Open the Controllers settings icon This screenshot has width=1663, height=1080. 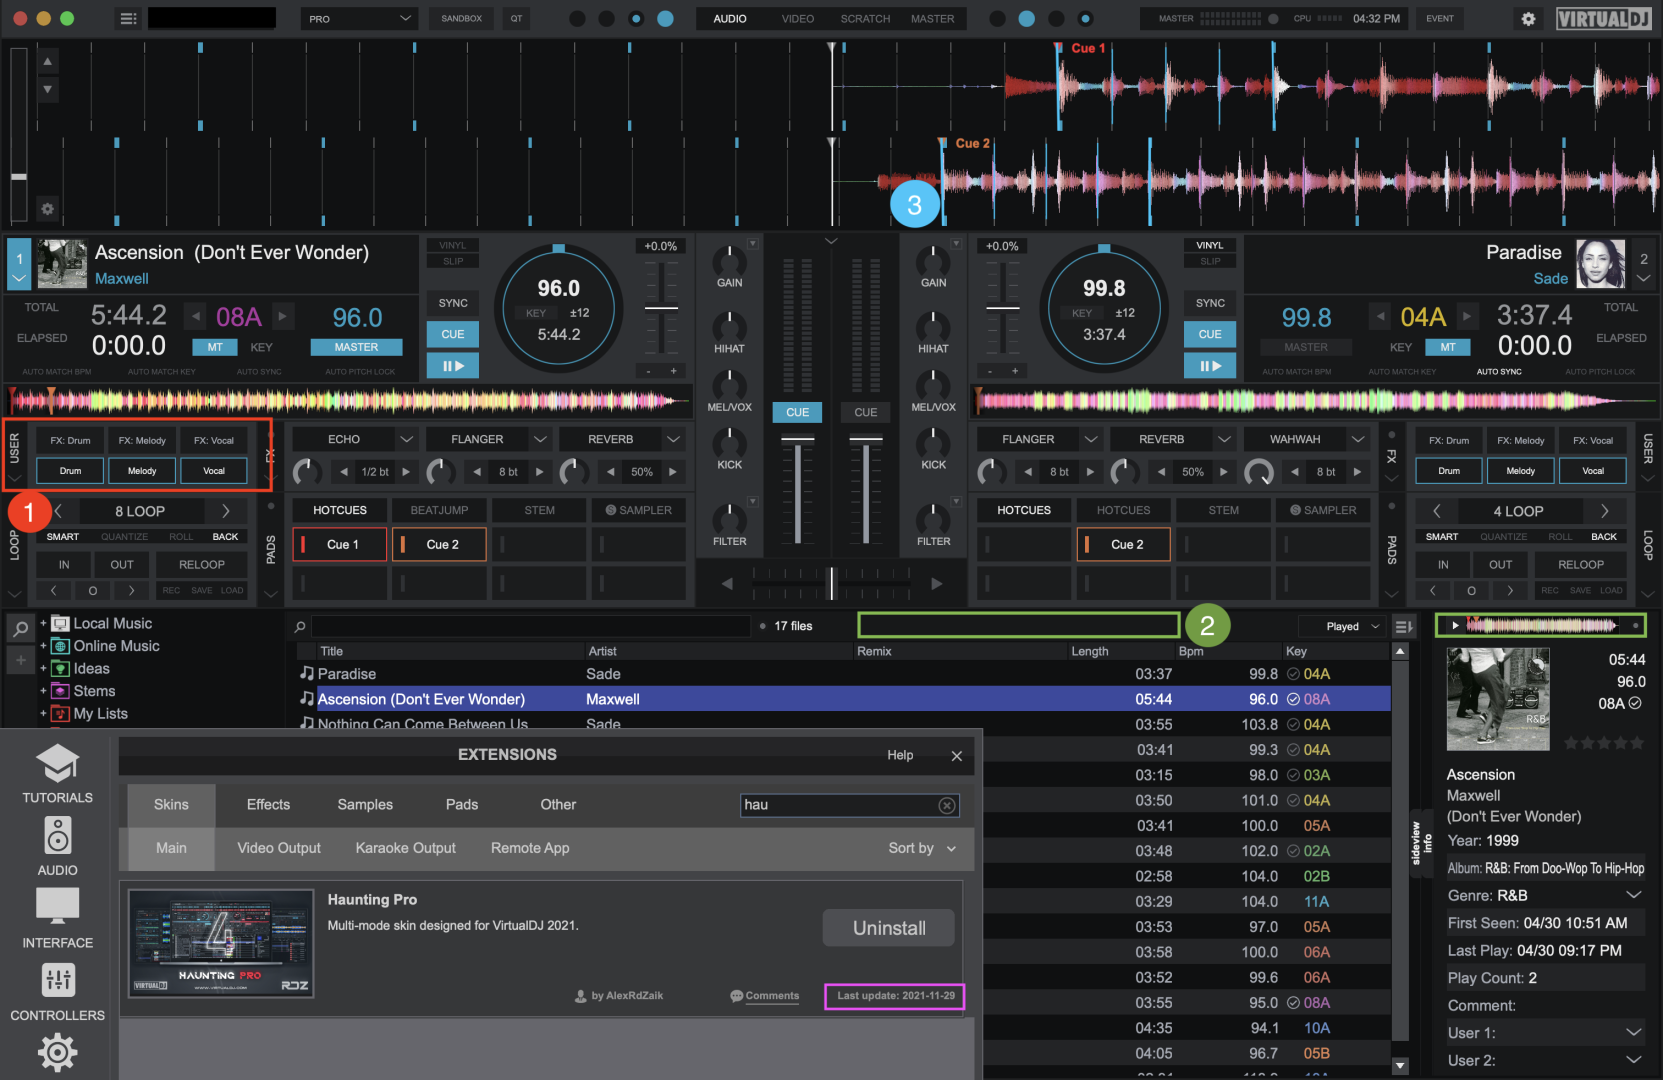pos(58,981)
